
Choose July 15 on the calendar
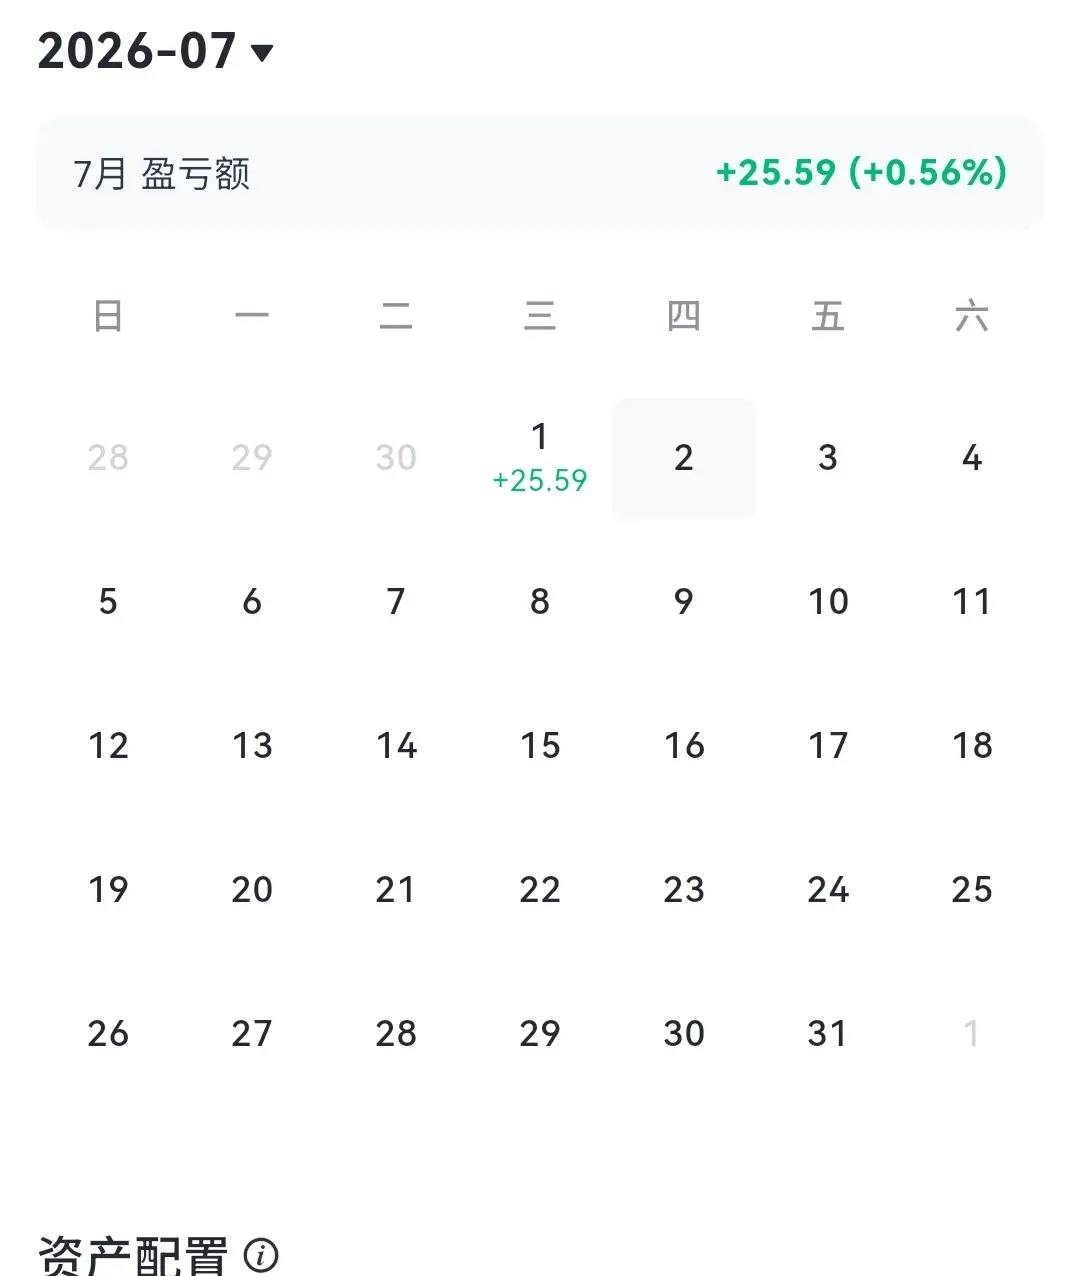(540, 746)
